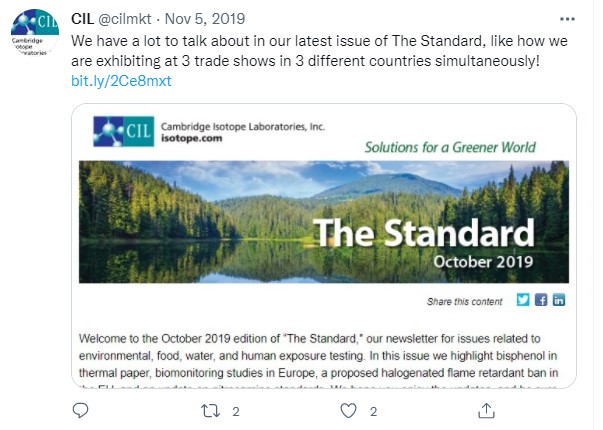
Task: Click the Facebook share icon in newsletter
Action: pos(541,300)
